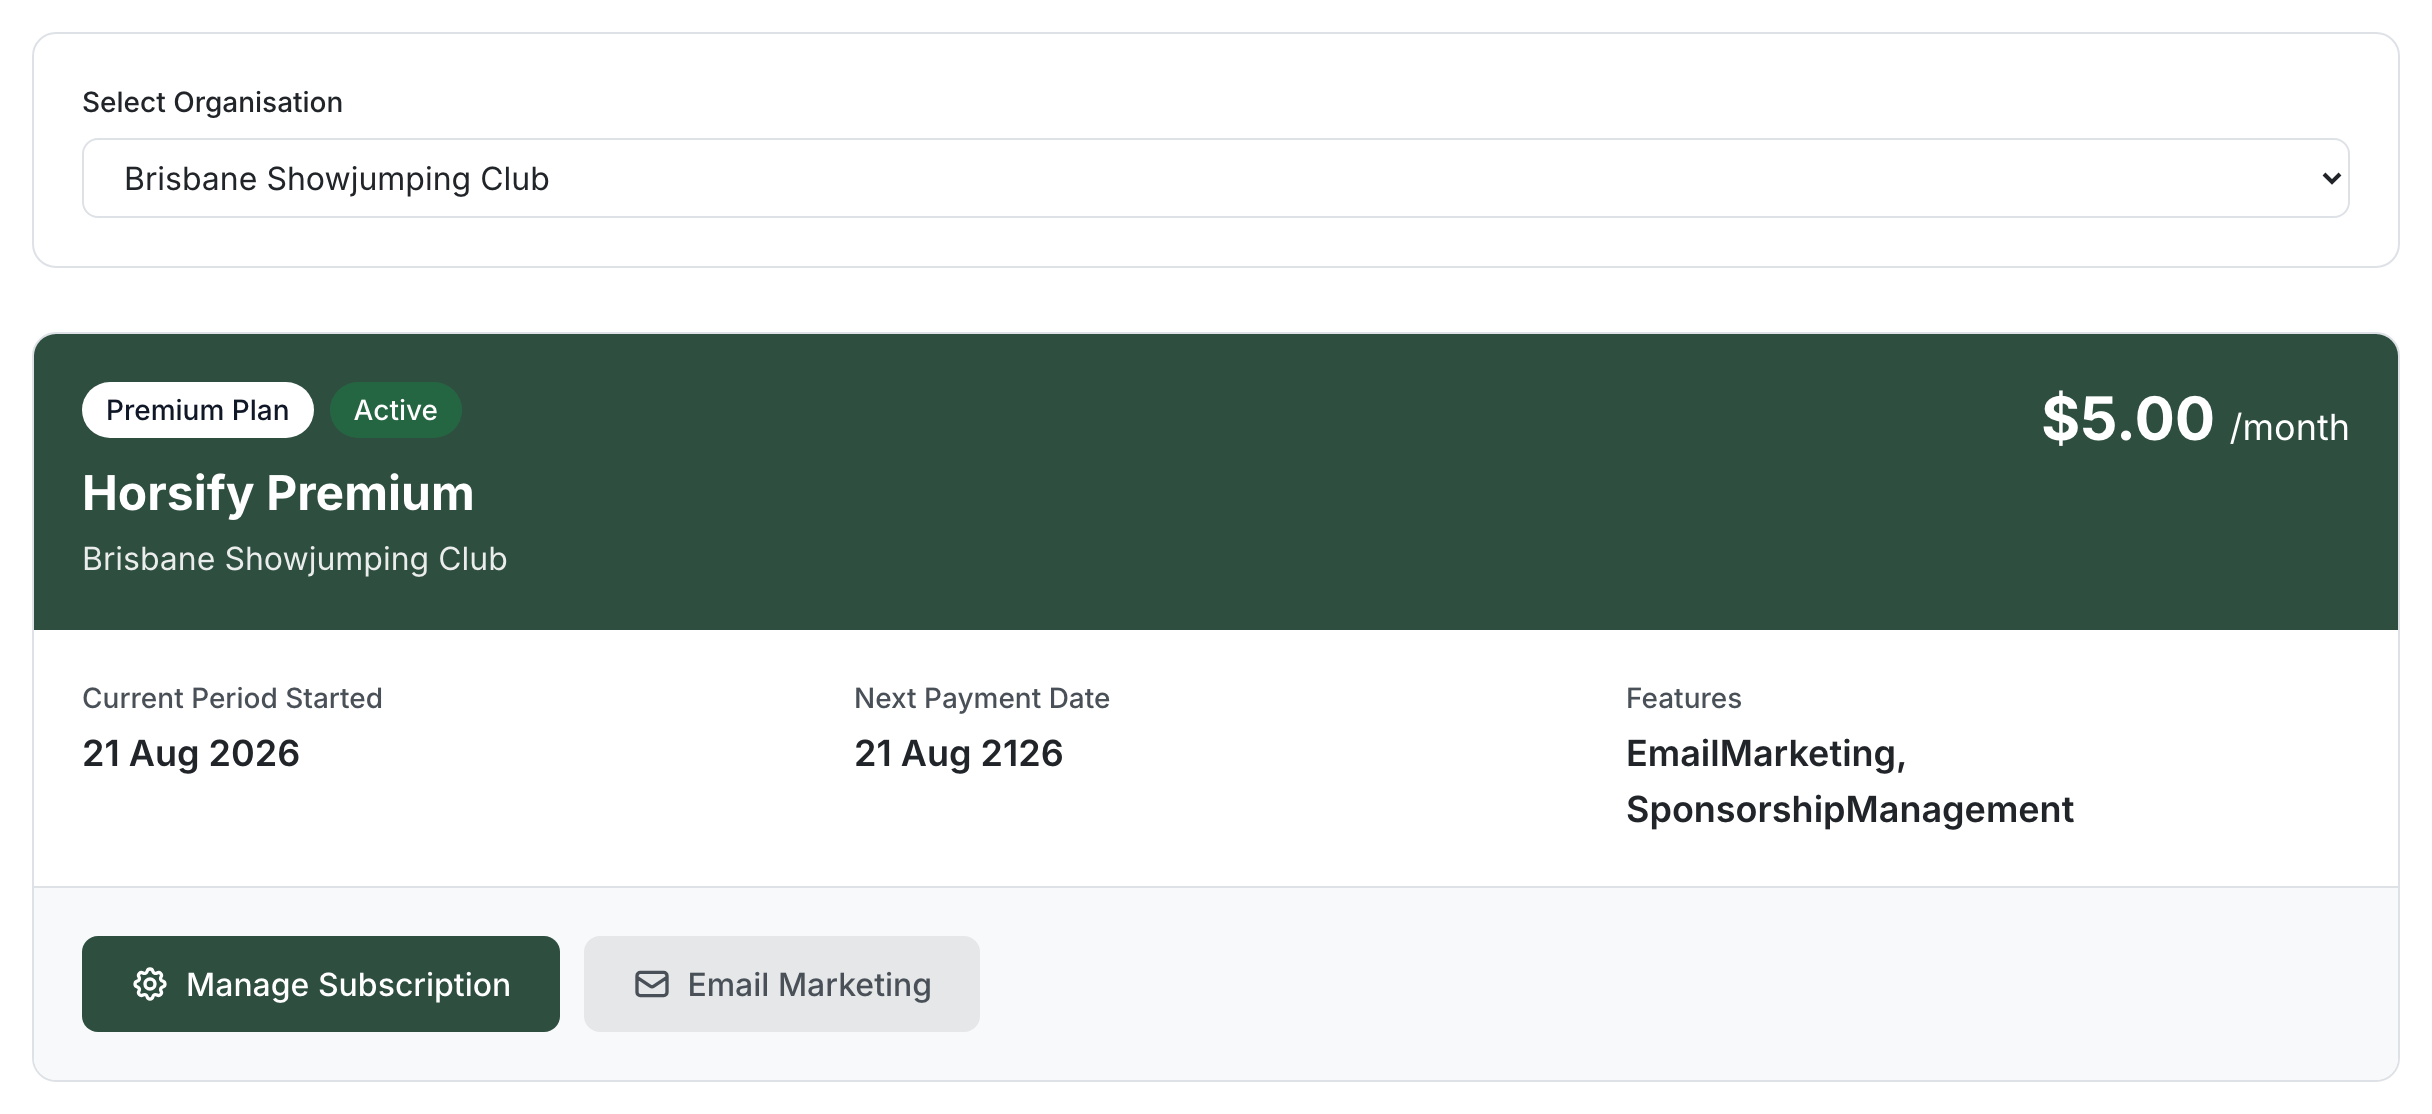Click Brisbane Showjumping Club under Horsify Premium

[295, 559]
